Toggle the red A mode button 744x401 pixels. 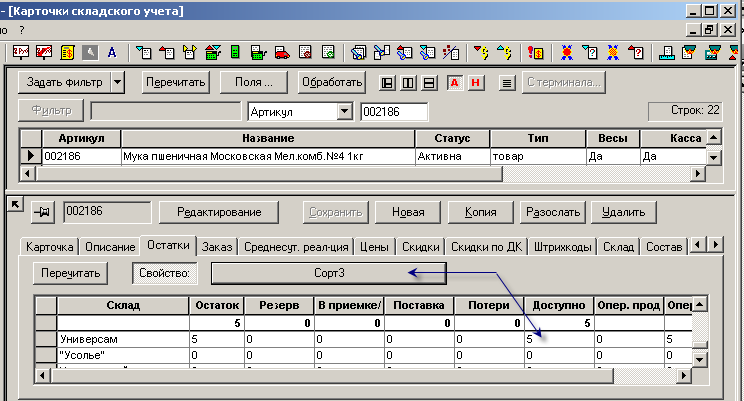coord(454,83)
